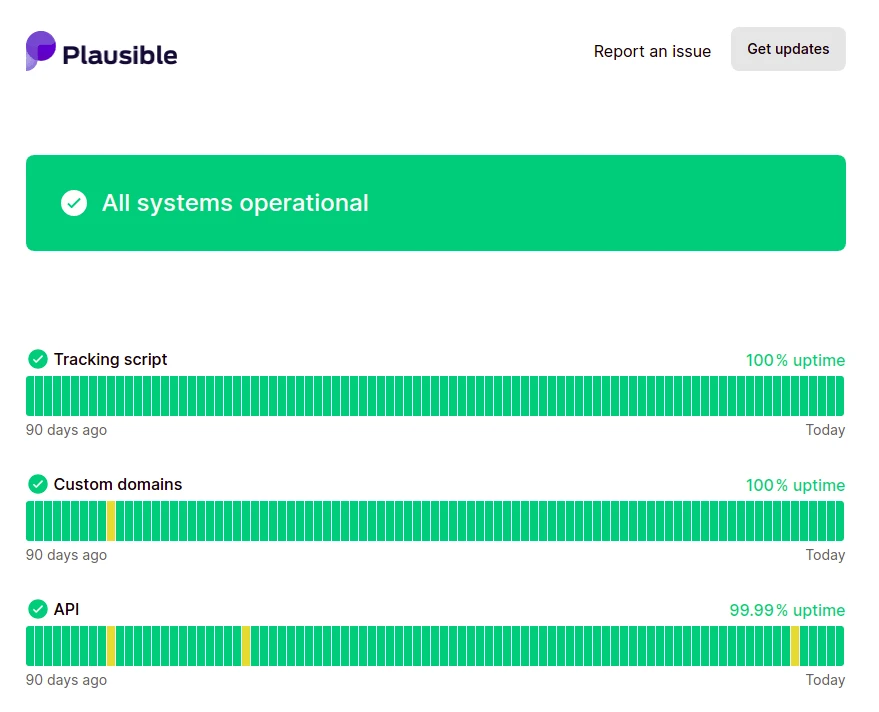This screenshot has width=879, height=712.
Task: Click the Get updates button
Action: pyautogui.click(x=788, y=49)
